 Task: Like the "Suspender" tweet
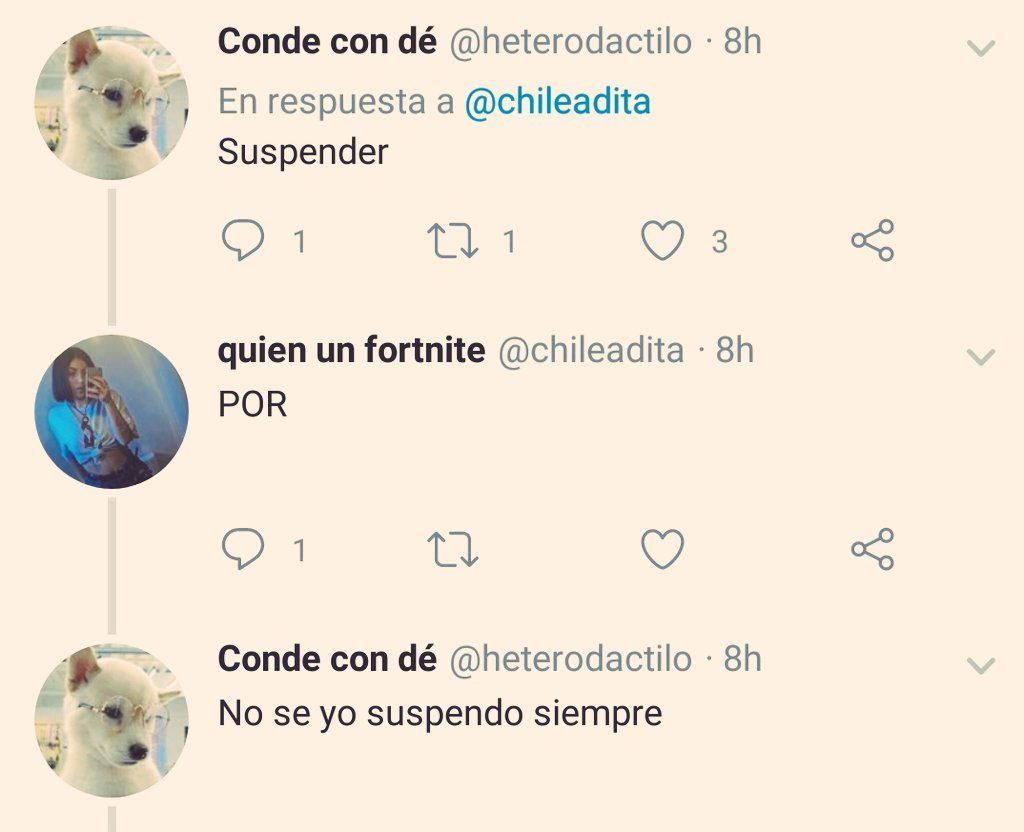[663, 240]
